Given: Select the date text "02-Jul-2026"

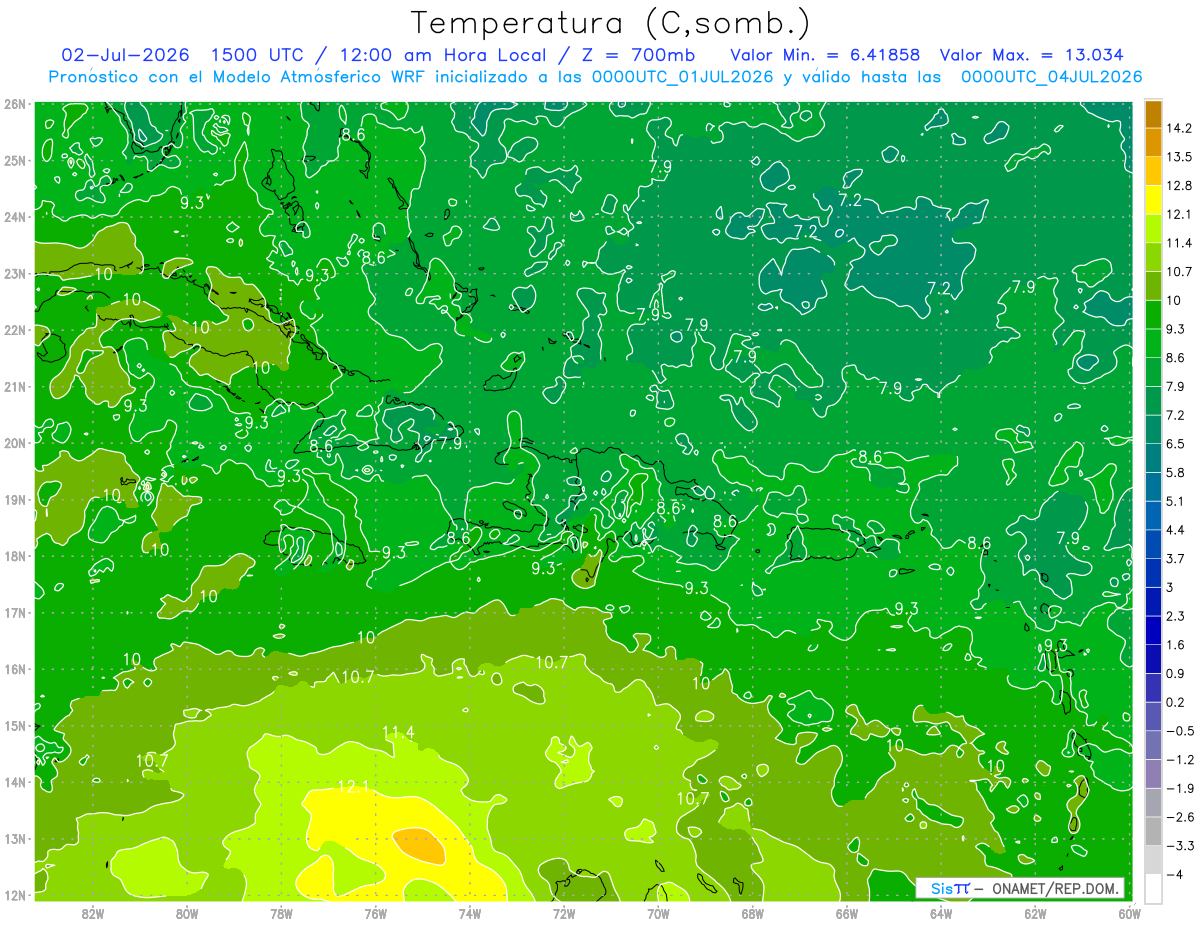Looking at the screenshot, I should (x=126, y=55).
